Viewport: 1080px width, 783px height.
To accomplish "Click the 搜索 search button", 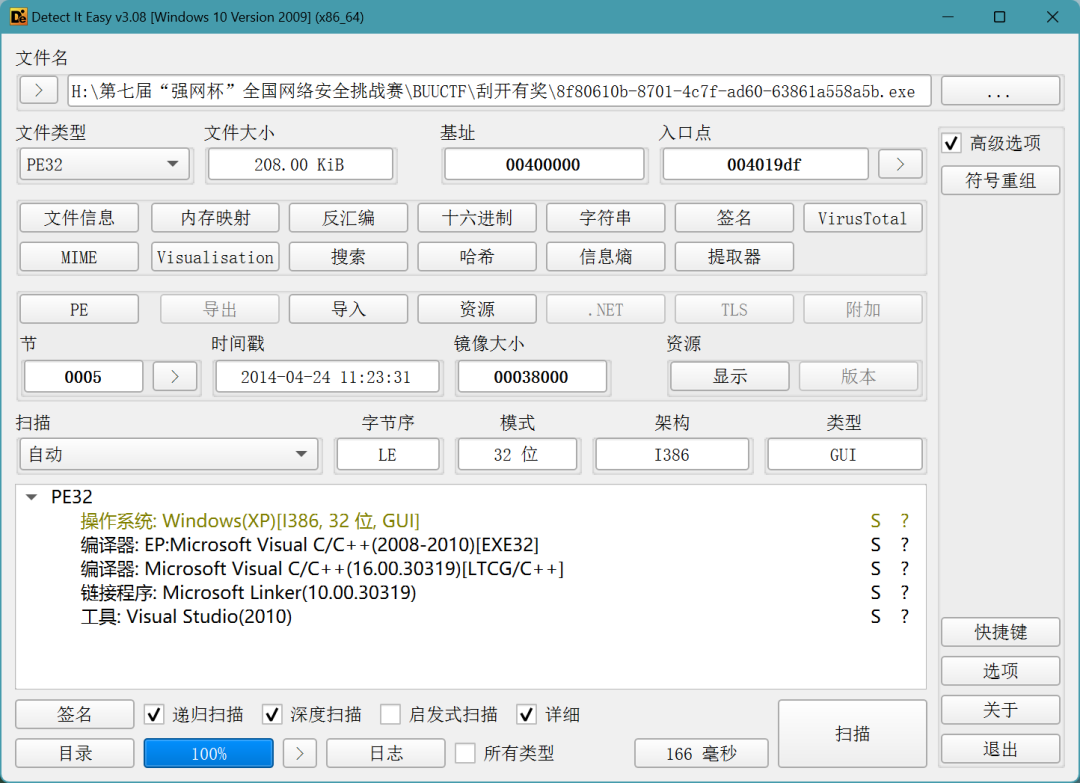I will click(349, 257).
